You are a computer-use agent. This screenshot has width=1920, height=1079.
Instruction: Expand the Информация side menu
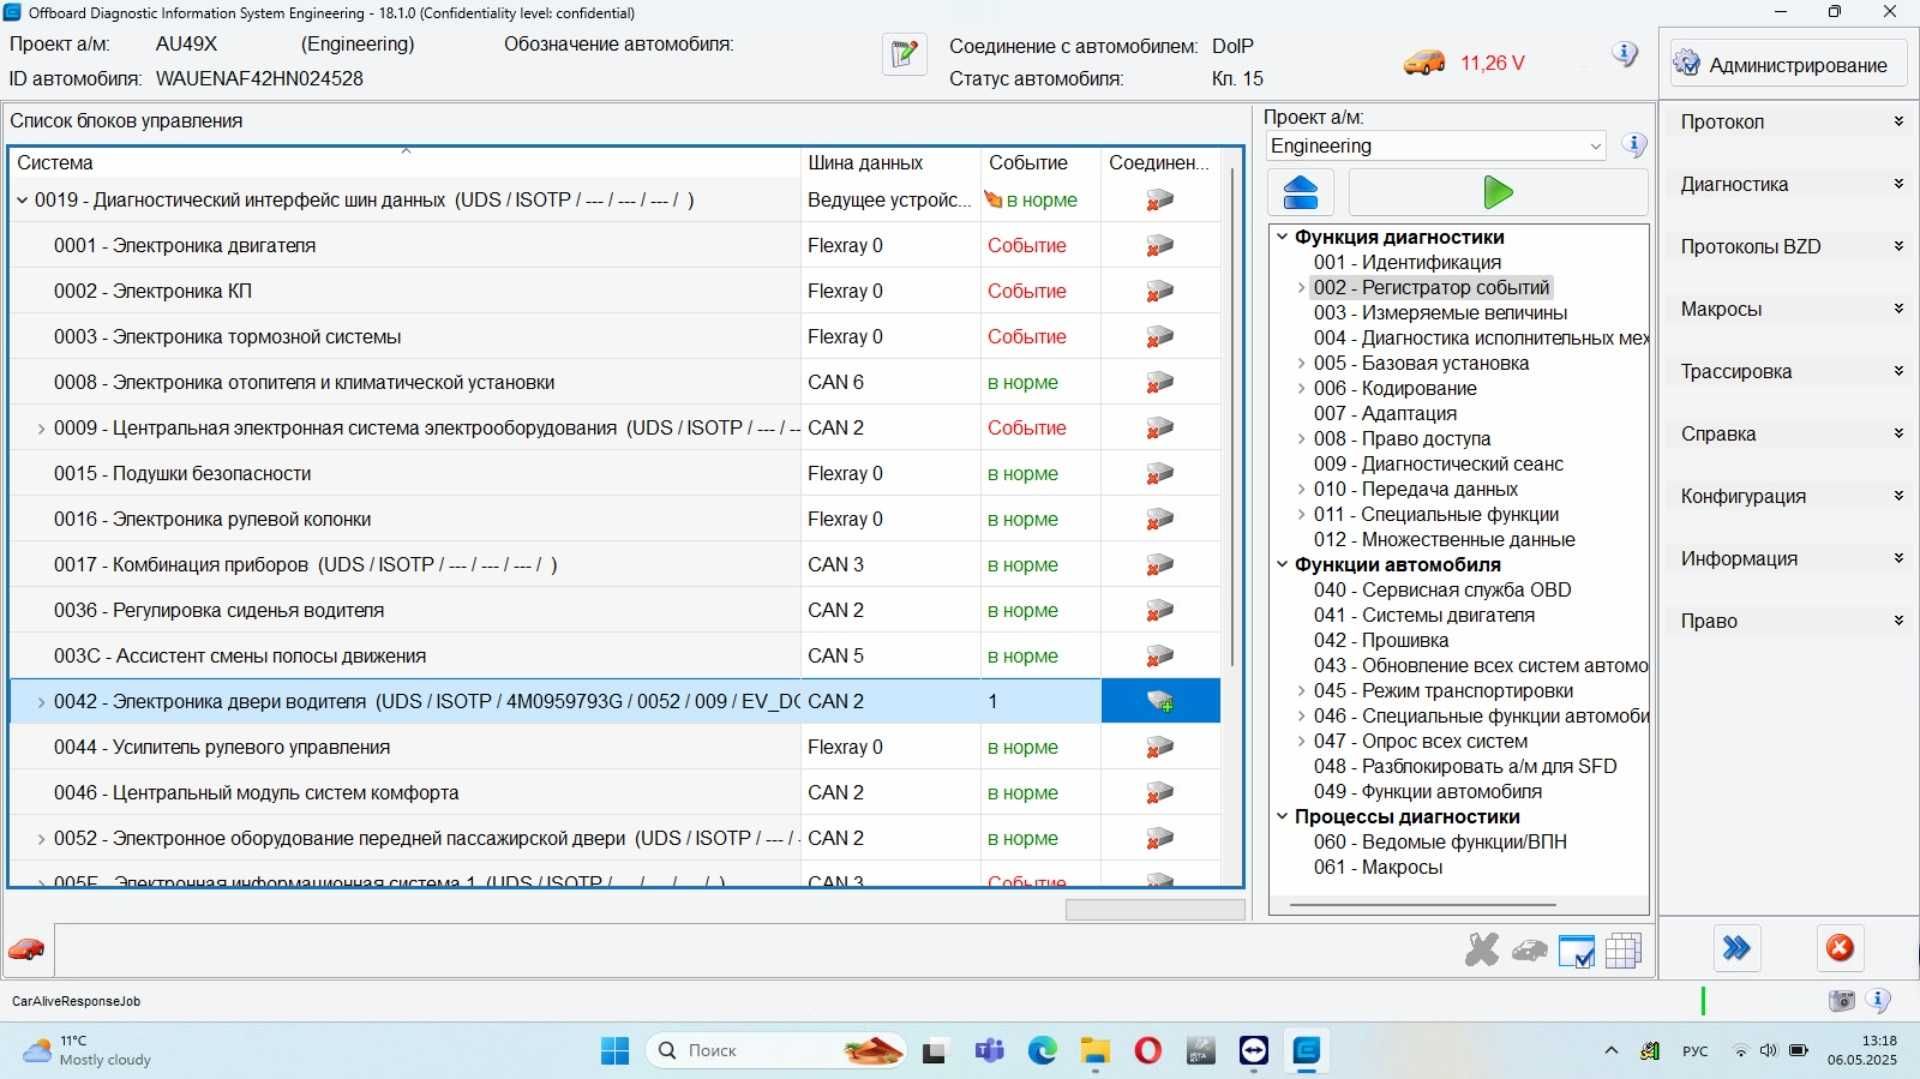click(1790, 559)
